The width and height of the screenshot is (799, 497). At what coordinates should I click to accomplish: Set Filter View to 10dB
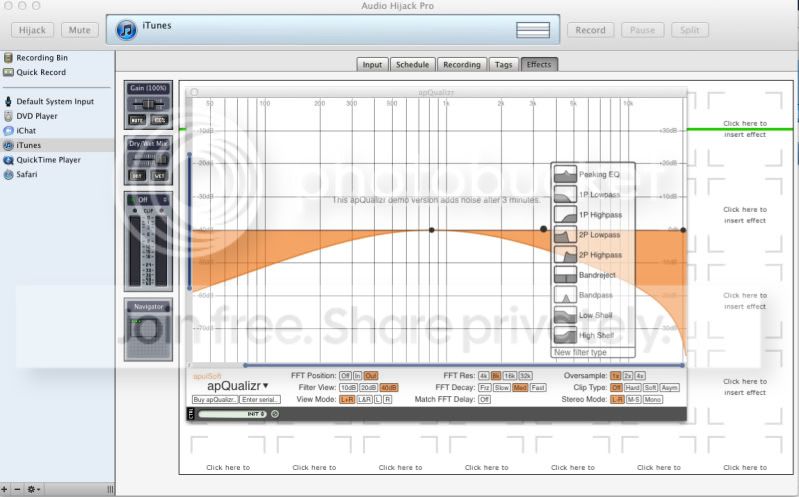tap(349, 387)
